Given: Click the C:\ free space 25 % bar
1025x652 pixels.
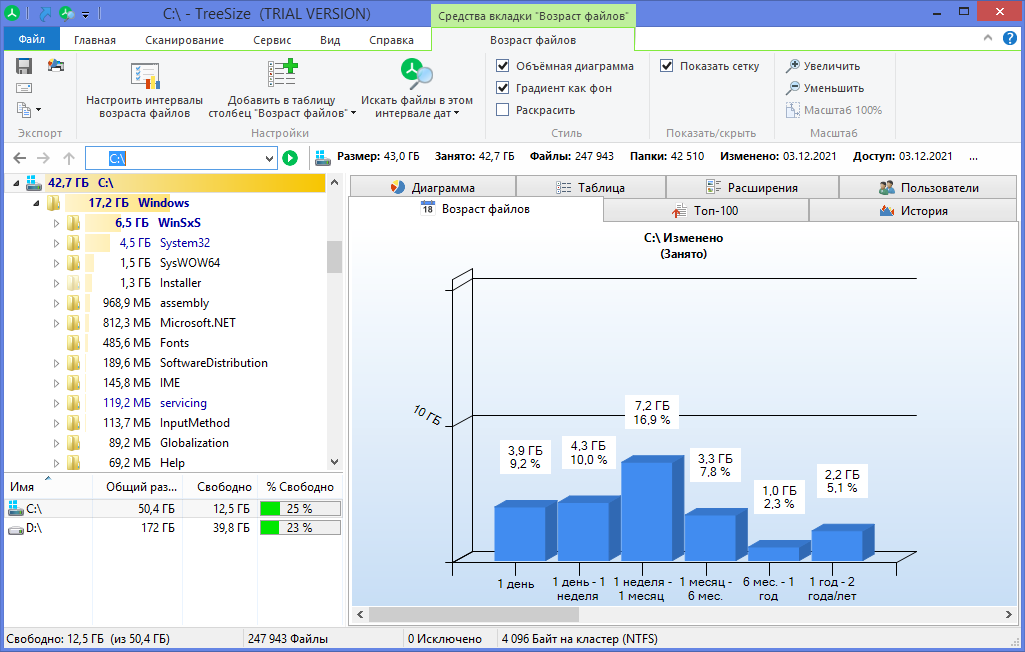Looking at the screenshot, I should tap(300, 509).
